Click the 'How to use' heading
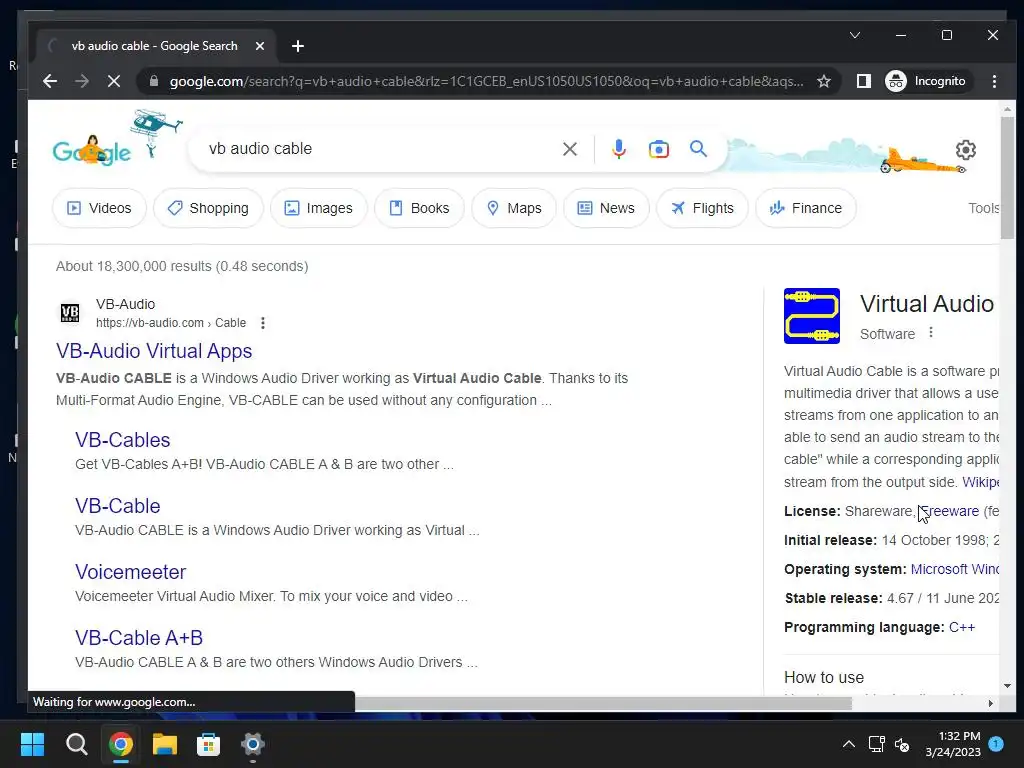1024x768 pixels. (824, 677)
